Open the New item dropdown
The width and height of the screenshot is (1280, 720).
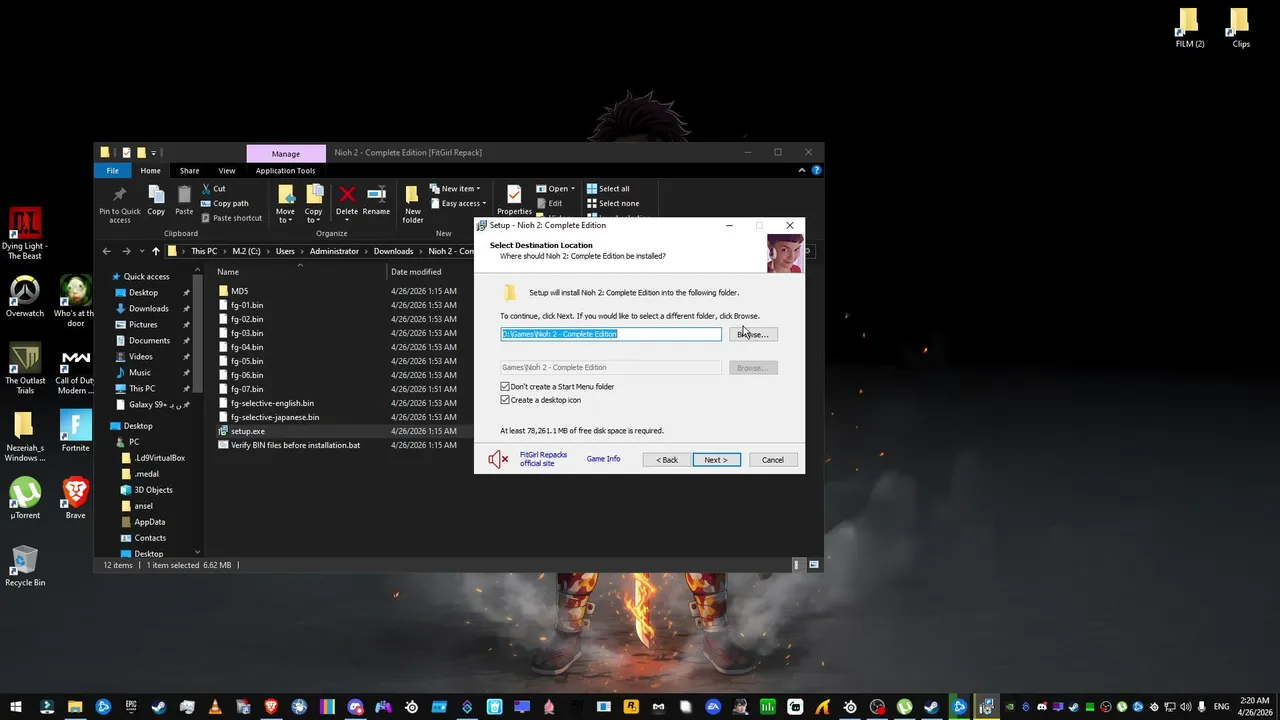pos(454,188)
